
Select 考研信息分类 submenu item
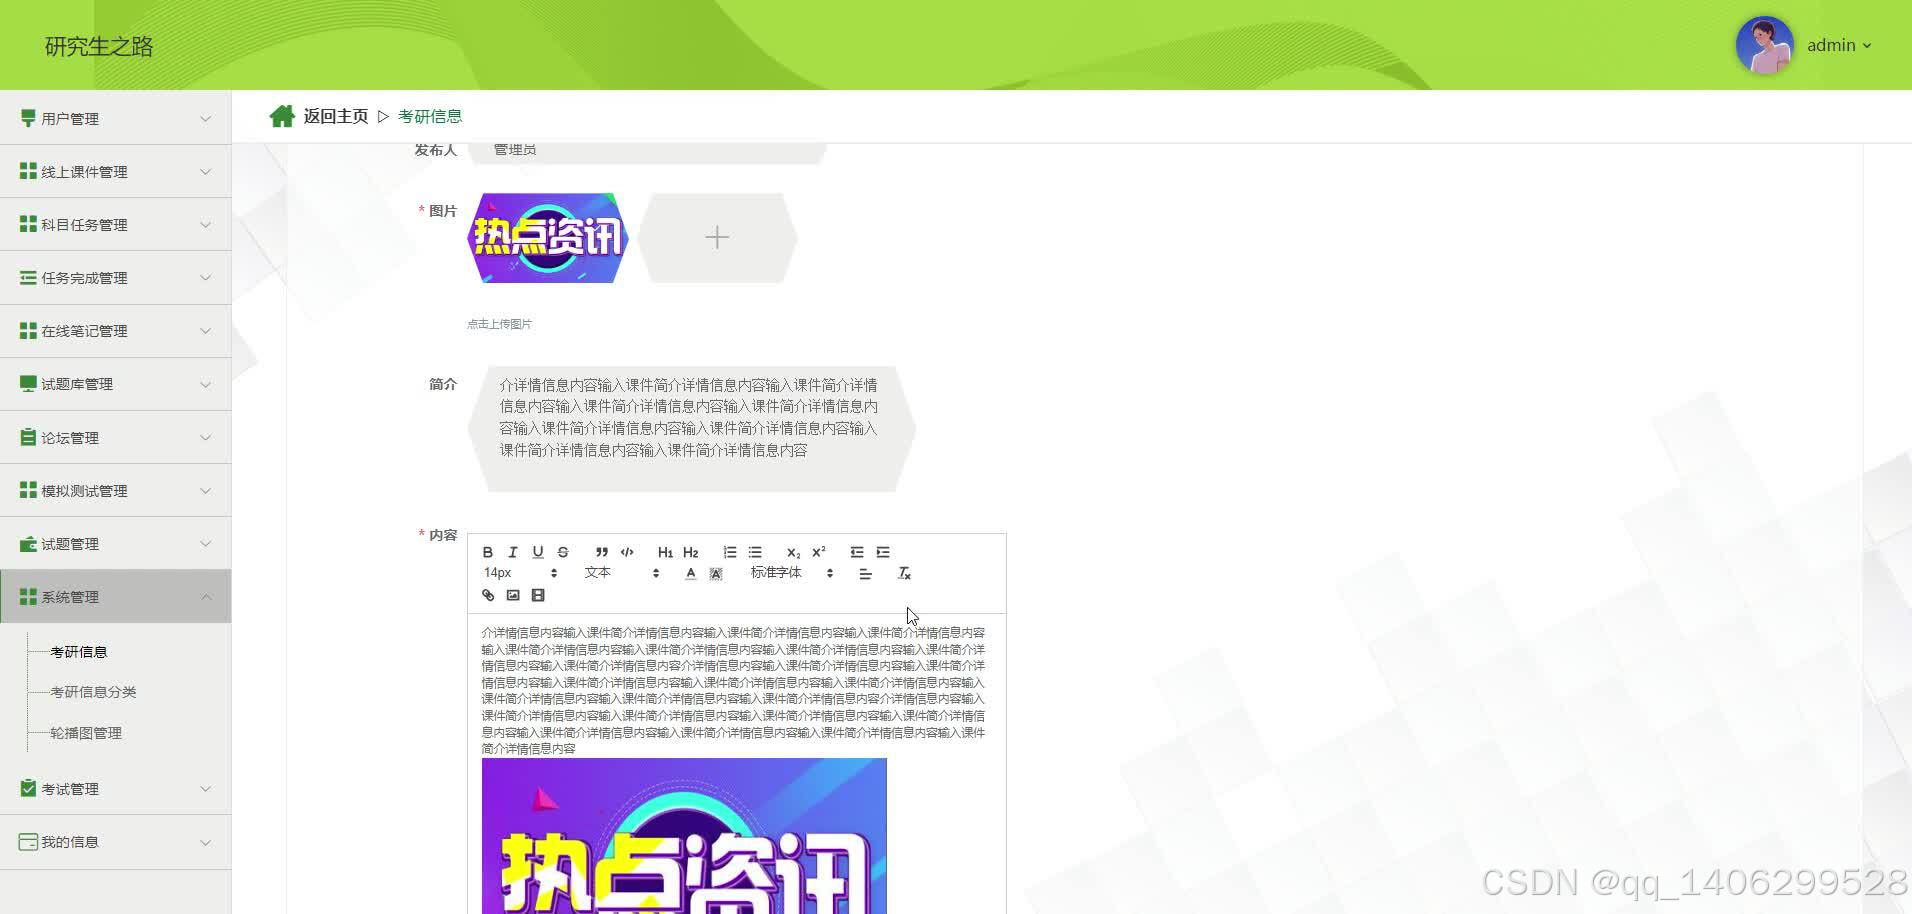coord(93,692)
